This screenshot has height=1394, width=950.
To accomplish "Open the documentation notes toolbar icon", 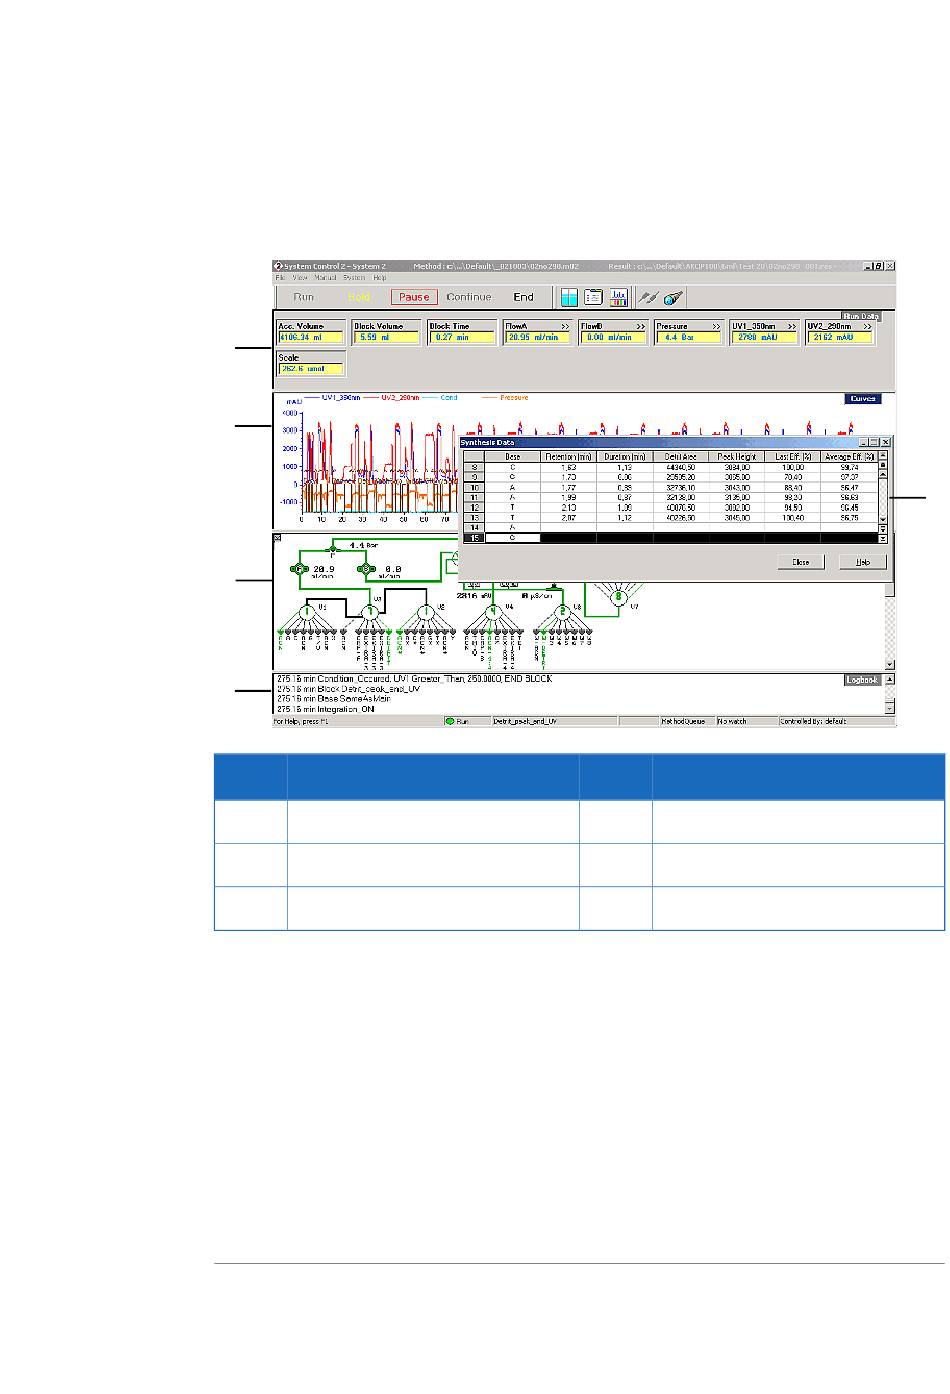I will [593, 297].
